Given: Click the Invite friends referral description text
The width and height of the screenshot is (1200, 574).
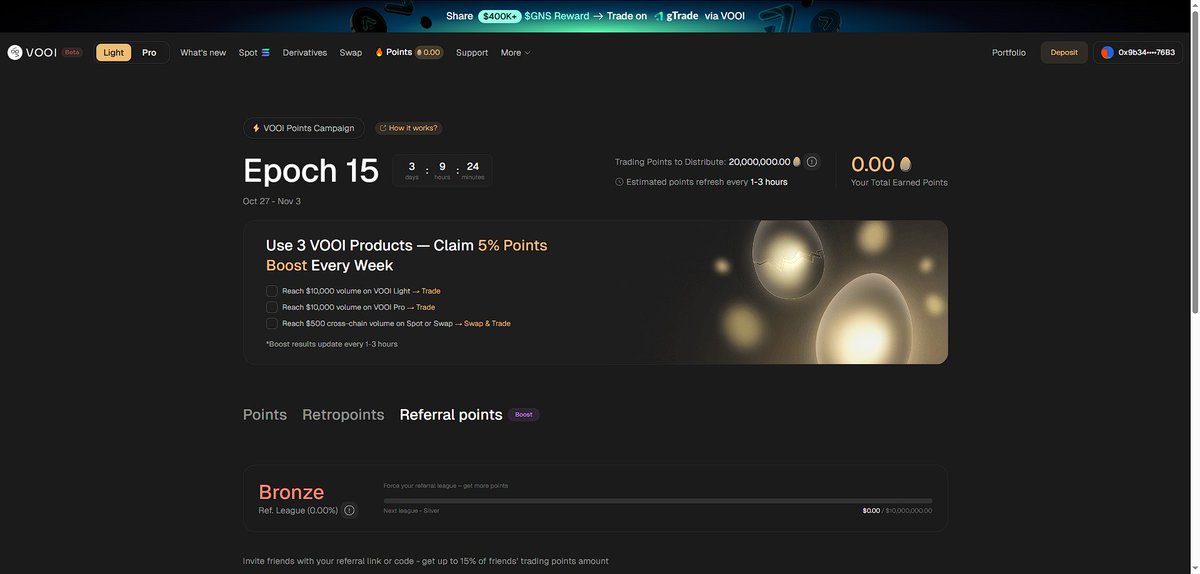Looking at the screenshot, I should tap(426, 561).
